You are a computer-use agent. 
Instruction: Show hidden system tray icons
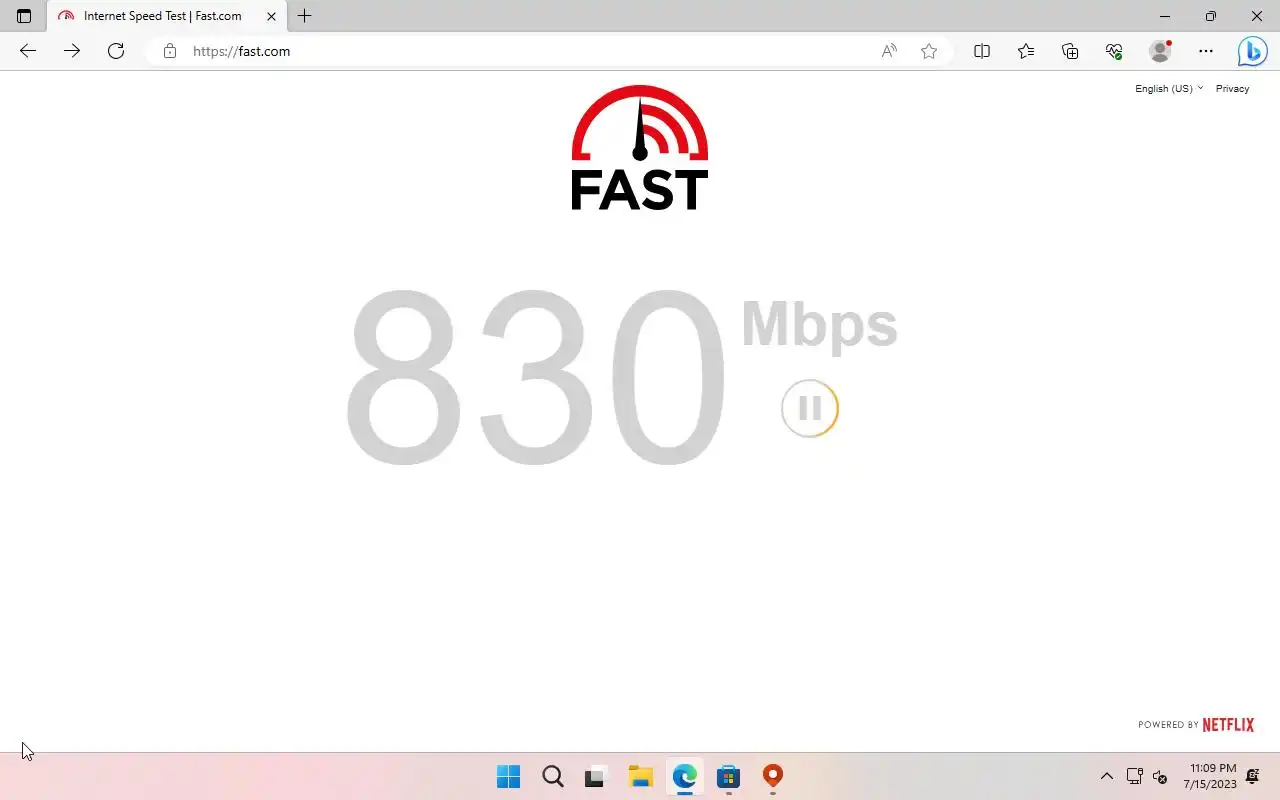coord(1106,776)
